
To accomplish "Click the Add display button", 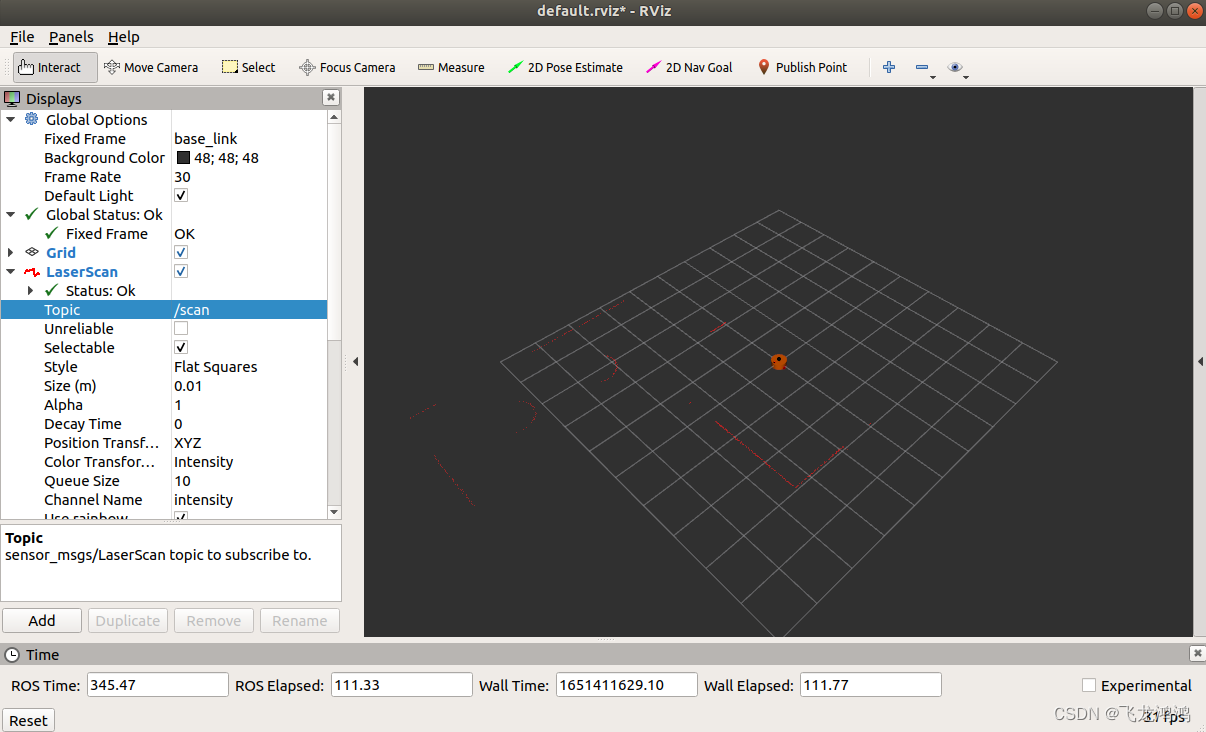I will coord(42,621).
